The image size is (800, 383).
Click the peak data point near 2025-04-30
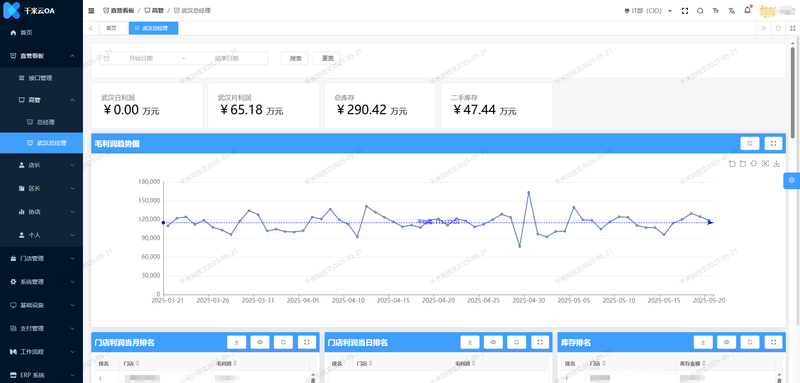click(529, 192)
